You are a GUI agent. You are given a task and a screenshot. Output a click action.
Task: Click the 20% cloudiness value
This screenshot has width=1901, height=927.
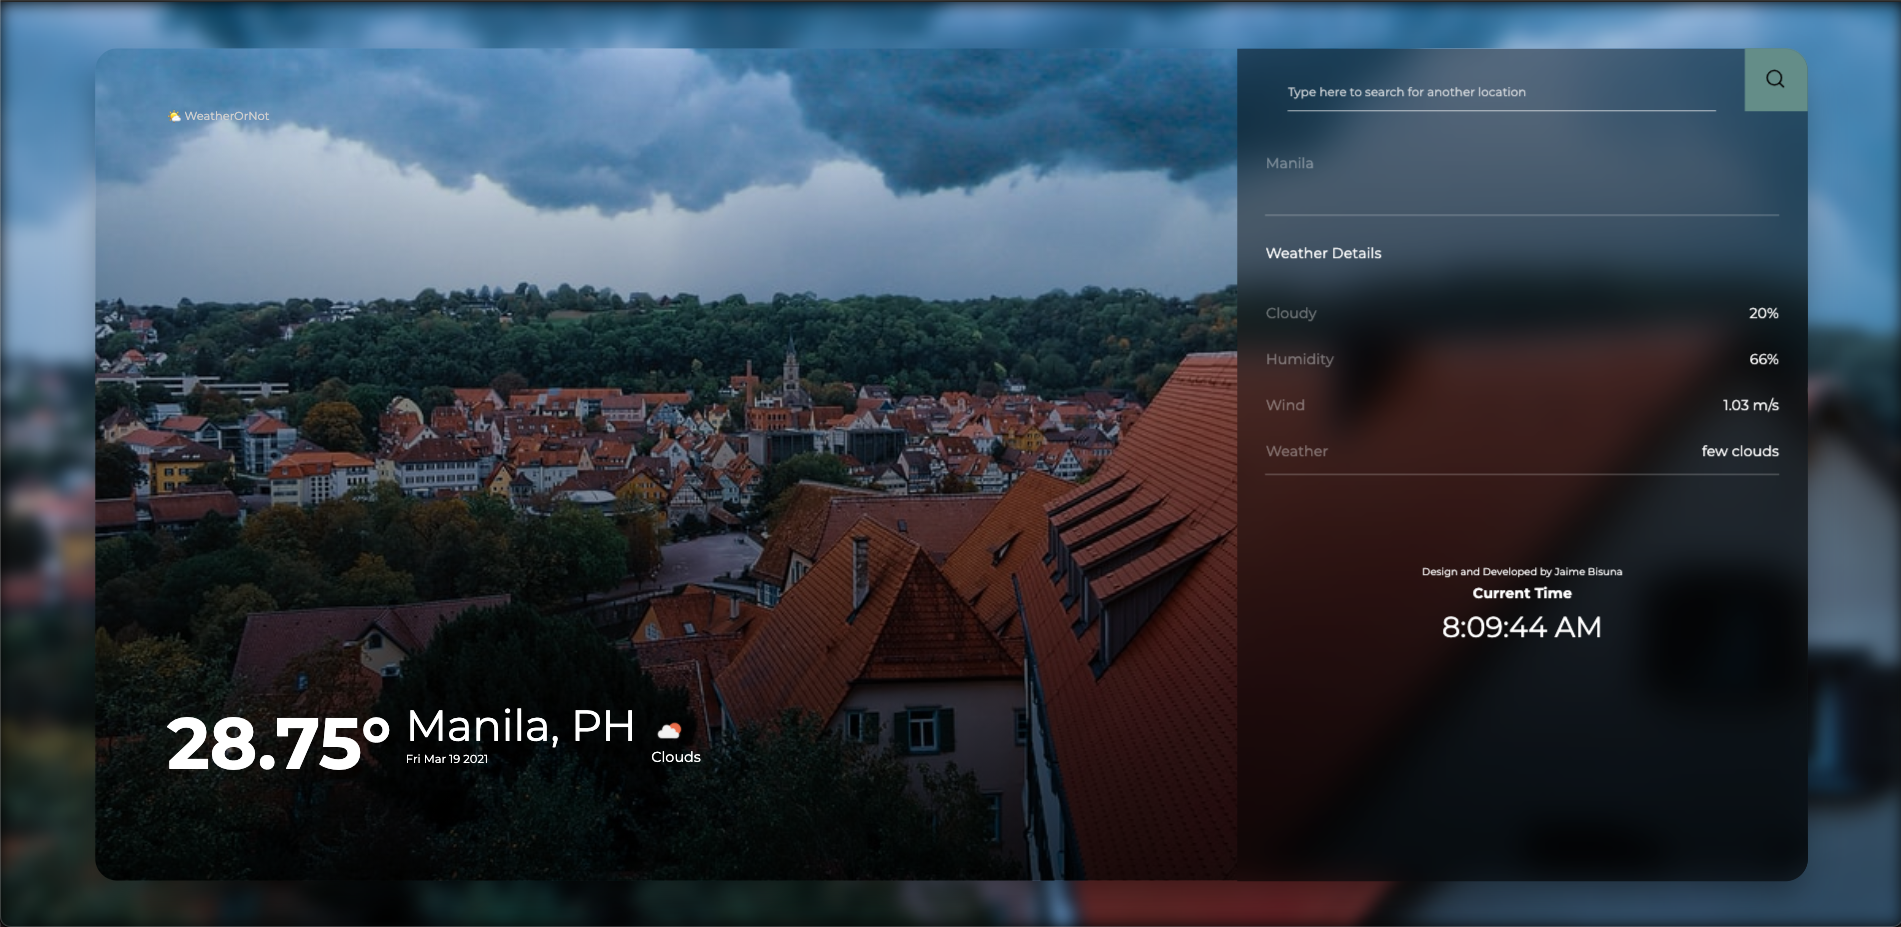(1764, 313)
